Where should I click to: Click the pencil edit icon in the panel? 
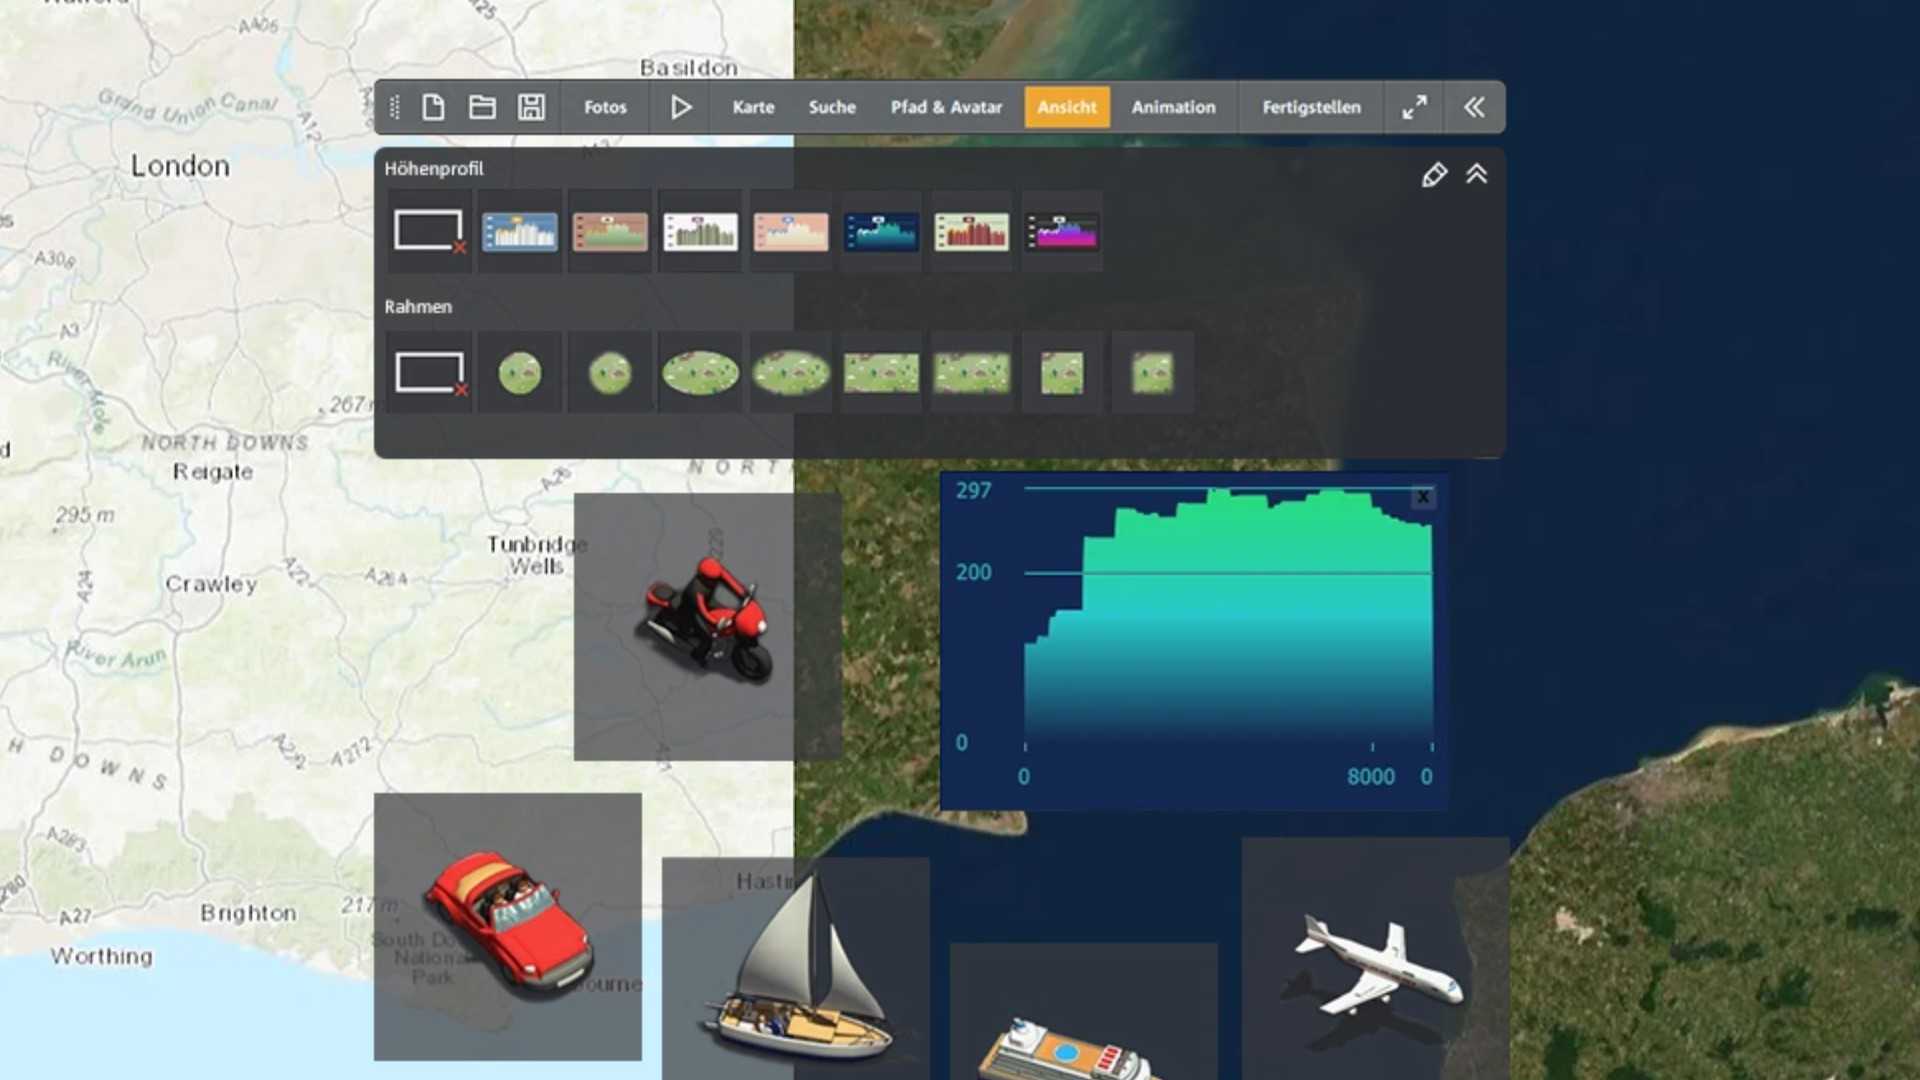click(x=1434, y=175)
